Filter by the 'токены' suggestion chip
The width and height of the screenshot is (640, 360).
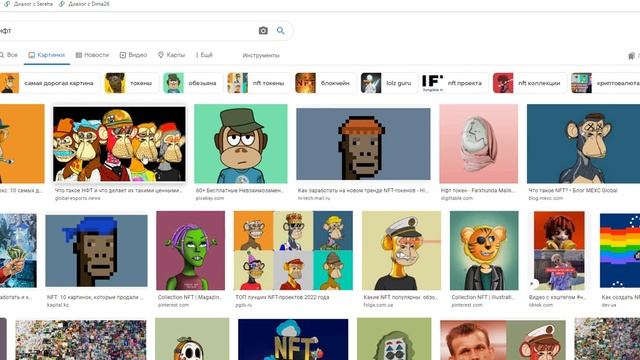pyautogui.click(x=131, y=83)
